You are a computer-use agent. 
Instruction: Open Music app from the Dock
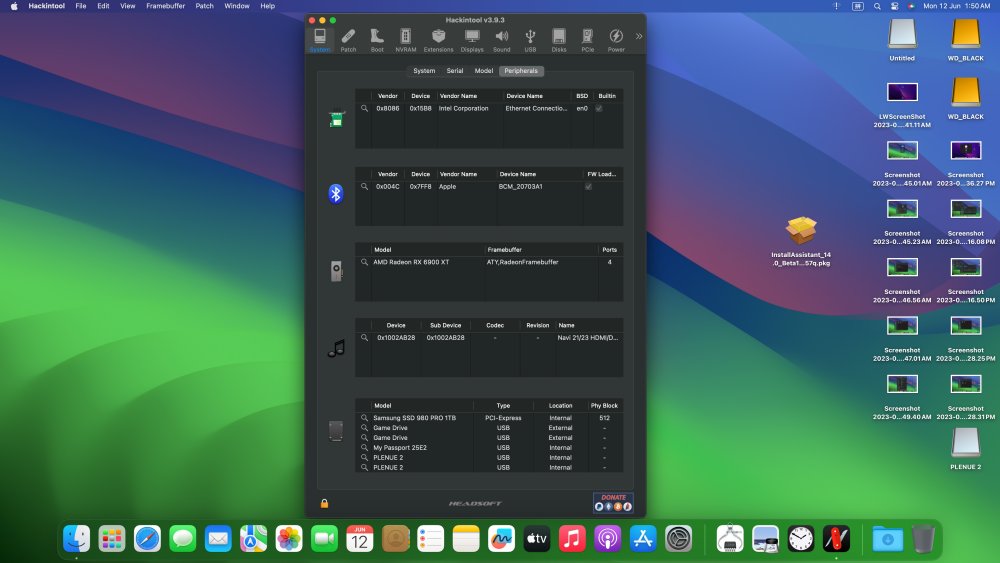pos(572,539)
